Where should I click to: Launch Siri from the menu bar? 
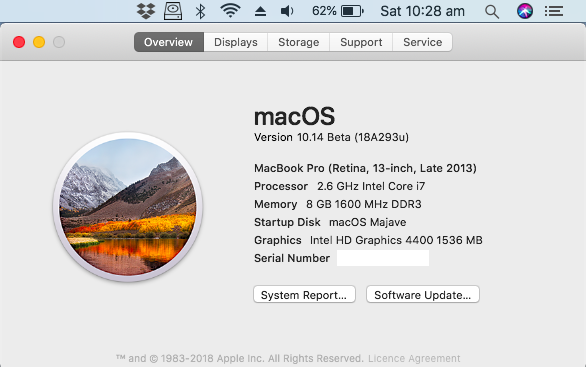pyautogui.click(x=525, y=11)
